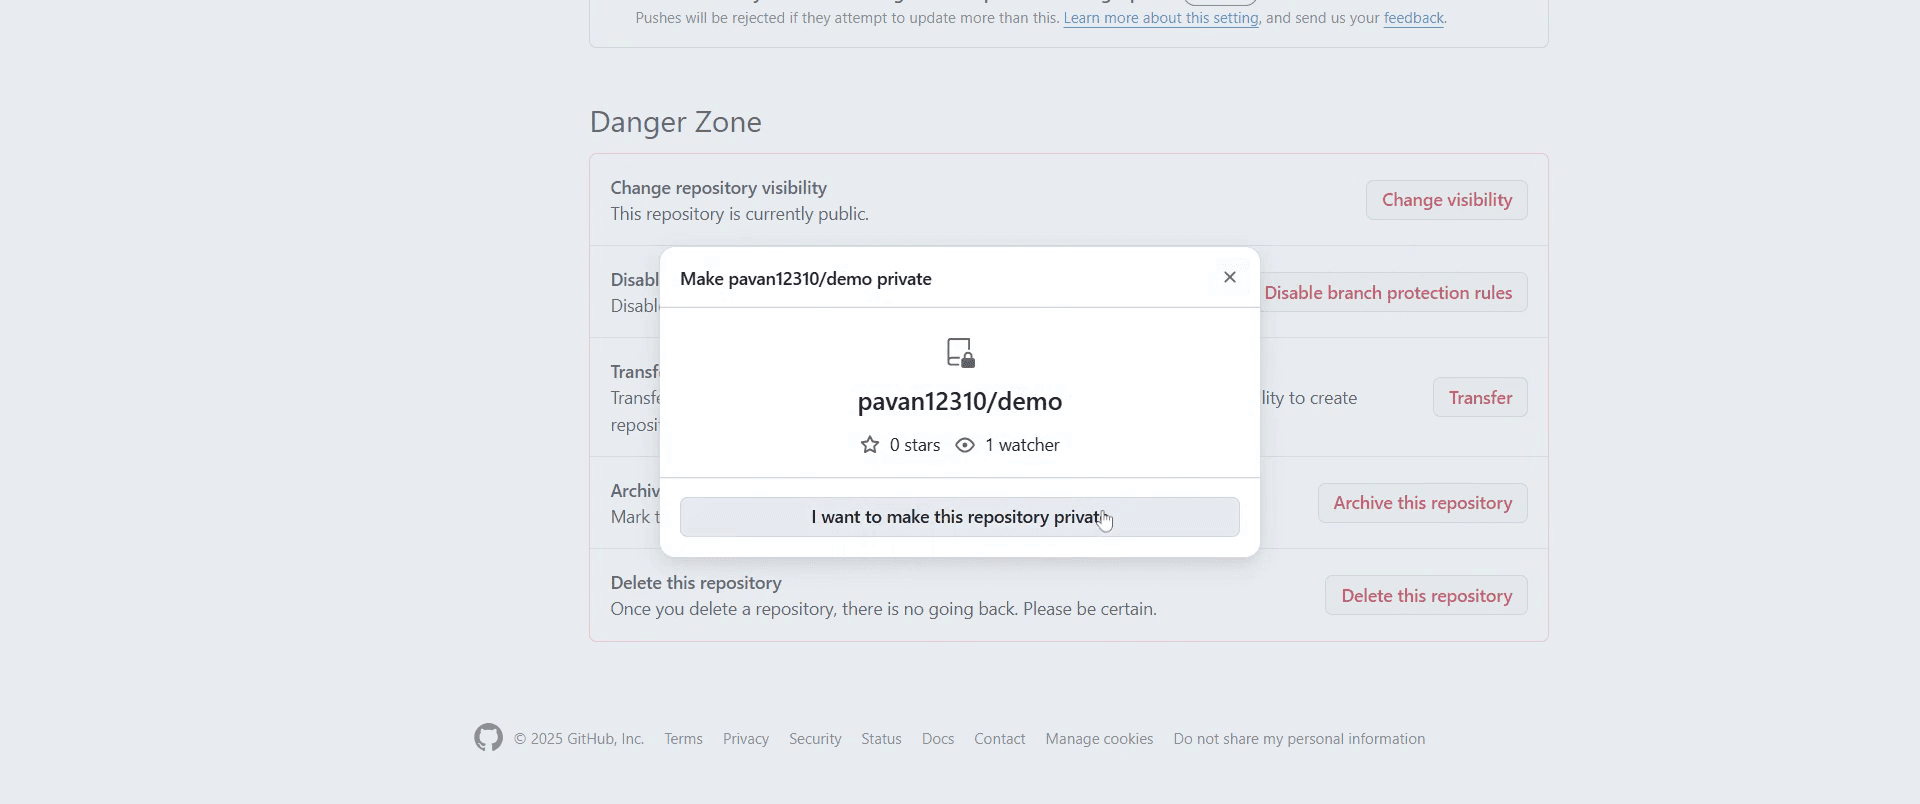Click the star icon beside 0 stars

point(870,445)
